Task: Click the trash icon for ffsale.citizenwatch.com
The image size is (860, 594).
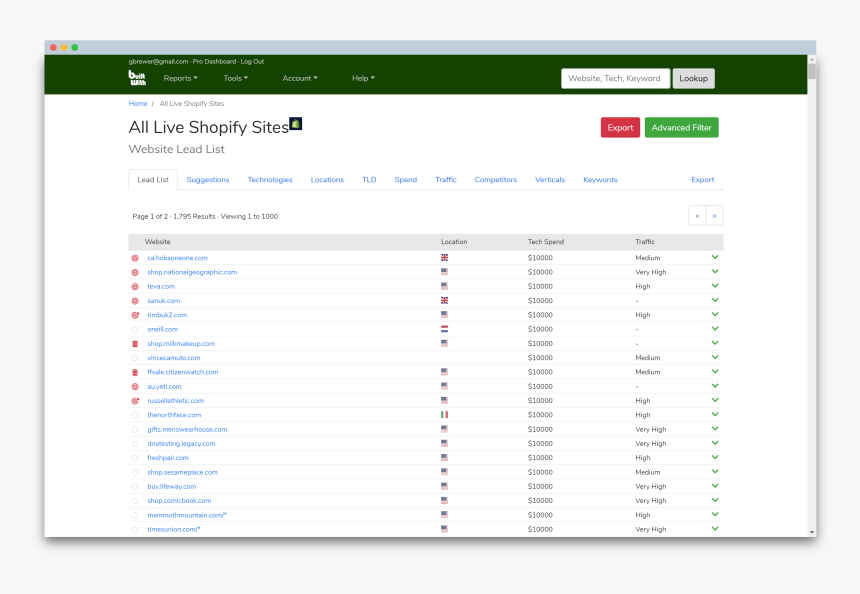Action: (x=138, y=371)
